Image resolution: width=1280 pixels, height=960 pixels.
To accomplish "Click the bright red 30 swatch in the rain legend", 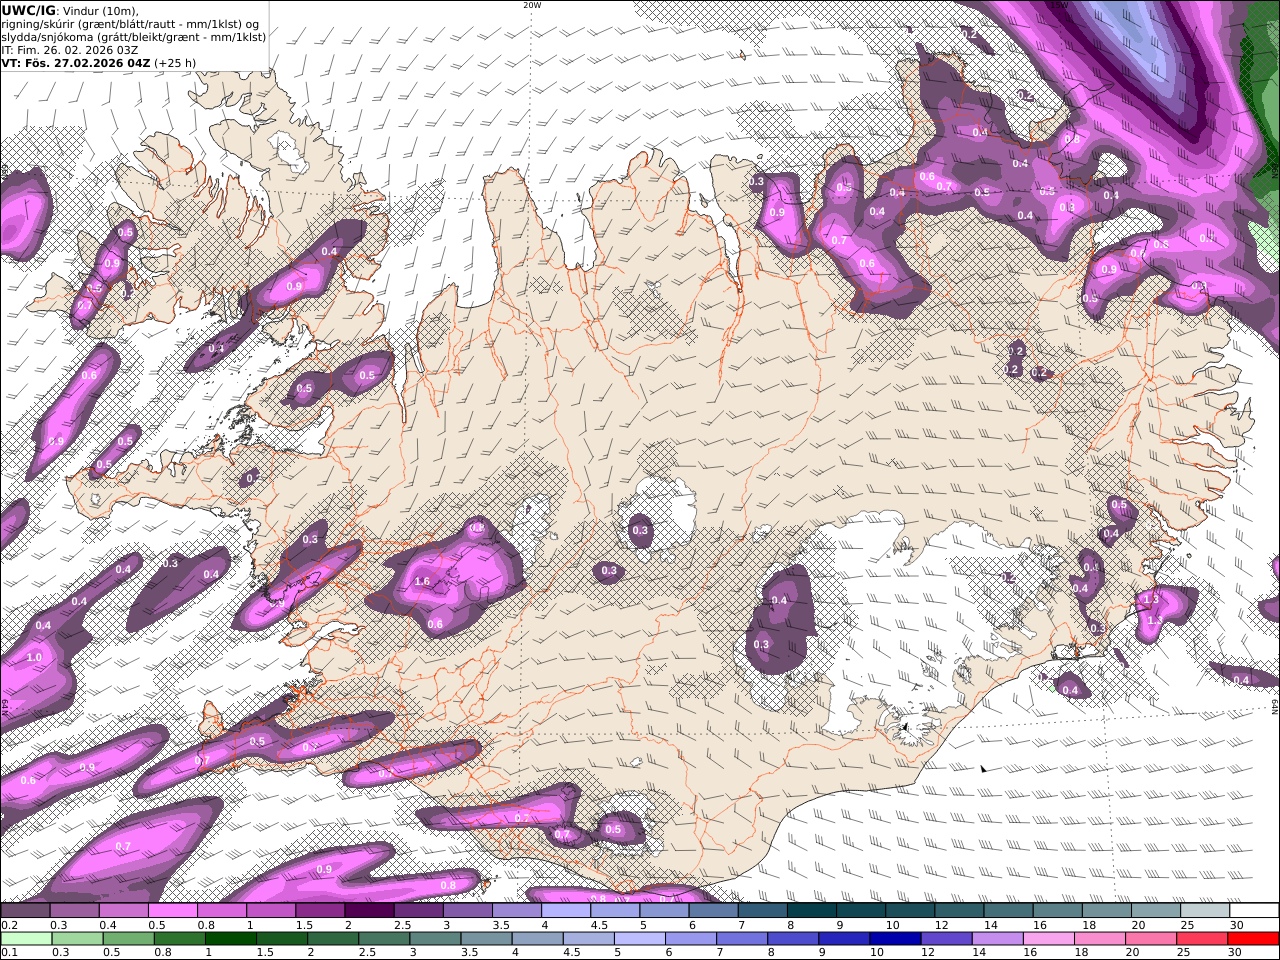I will 1253,939.
